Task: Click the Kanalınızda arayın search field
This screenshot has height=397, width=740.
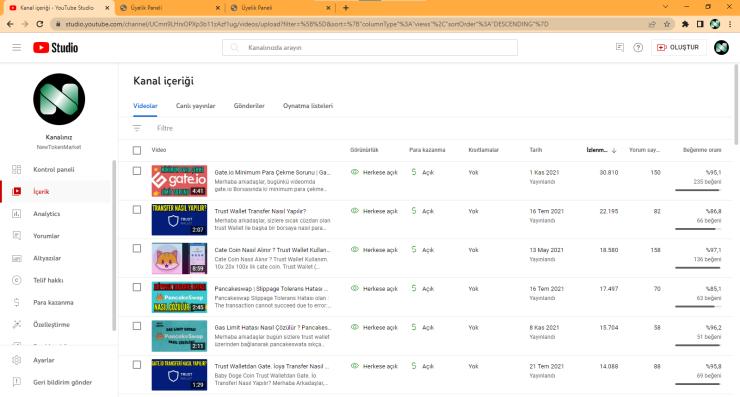Action: pos(370,47)
